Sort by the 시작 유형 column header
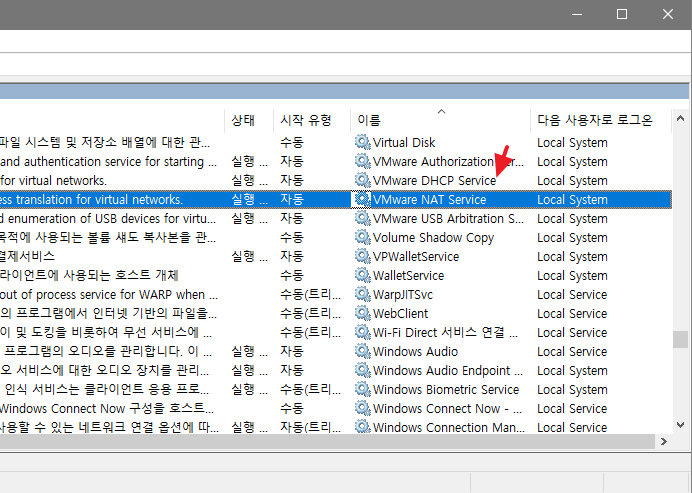 312,120
